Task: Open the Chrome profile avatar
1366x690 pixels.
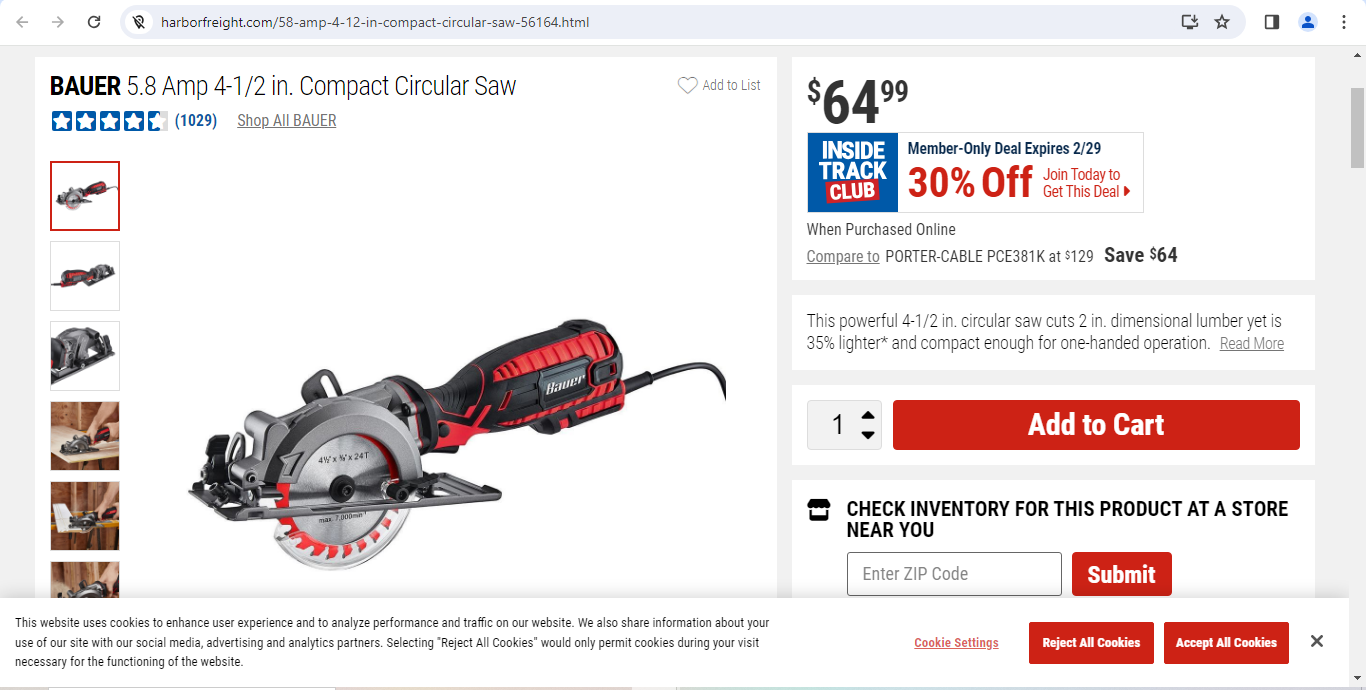Action: tap(1308, 22)
